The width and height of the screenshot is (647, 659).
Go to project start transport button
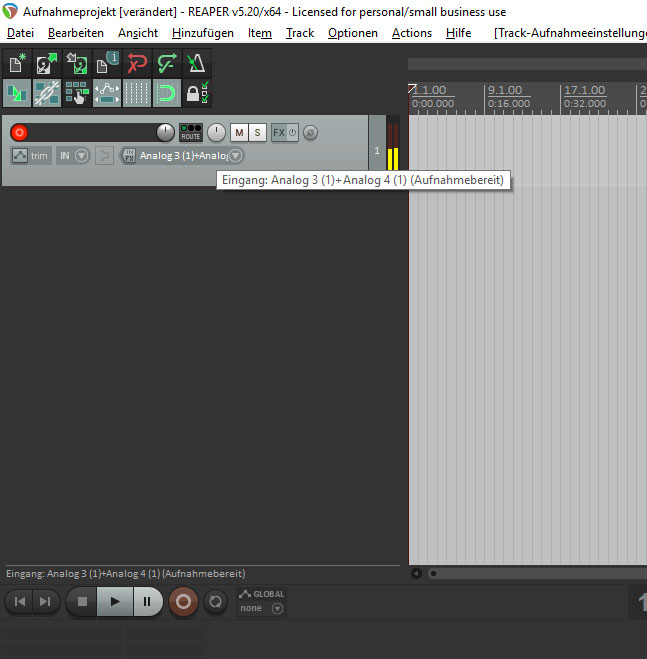[19, 602]
